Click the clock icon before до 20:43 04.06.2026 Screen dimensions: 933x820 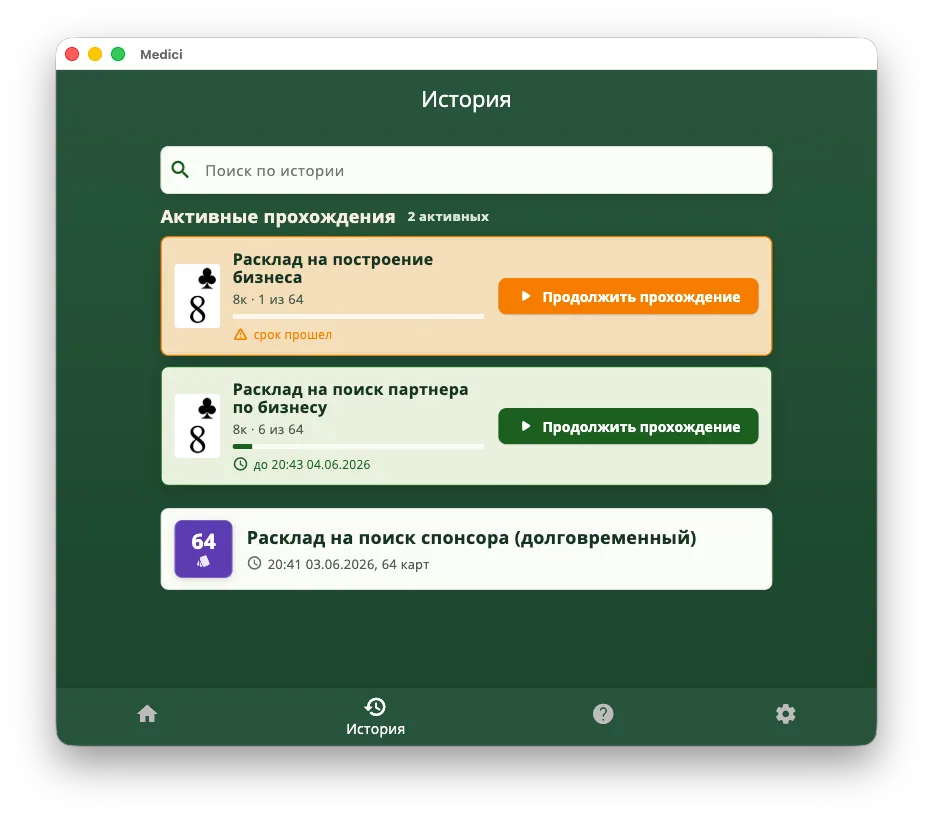coord(240,464)
